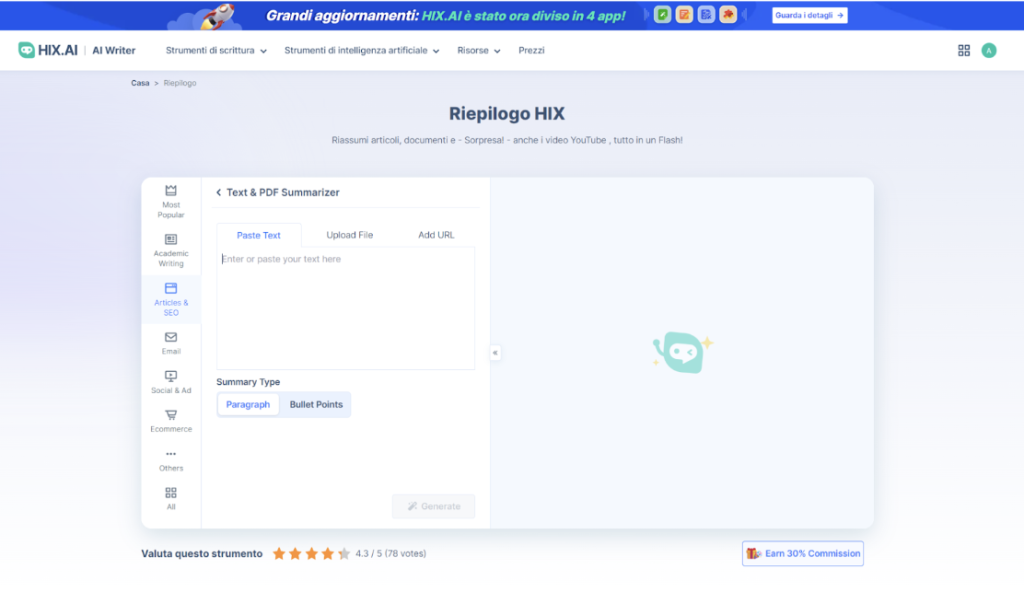Screen dimensions: 1024x604
Task: Switch to the Upload File tab
Action: pyautogui.click(x=350, y=235)
